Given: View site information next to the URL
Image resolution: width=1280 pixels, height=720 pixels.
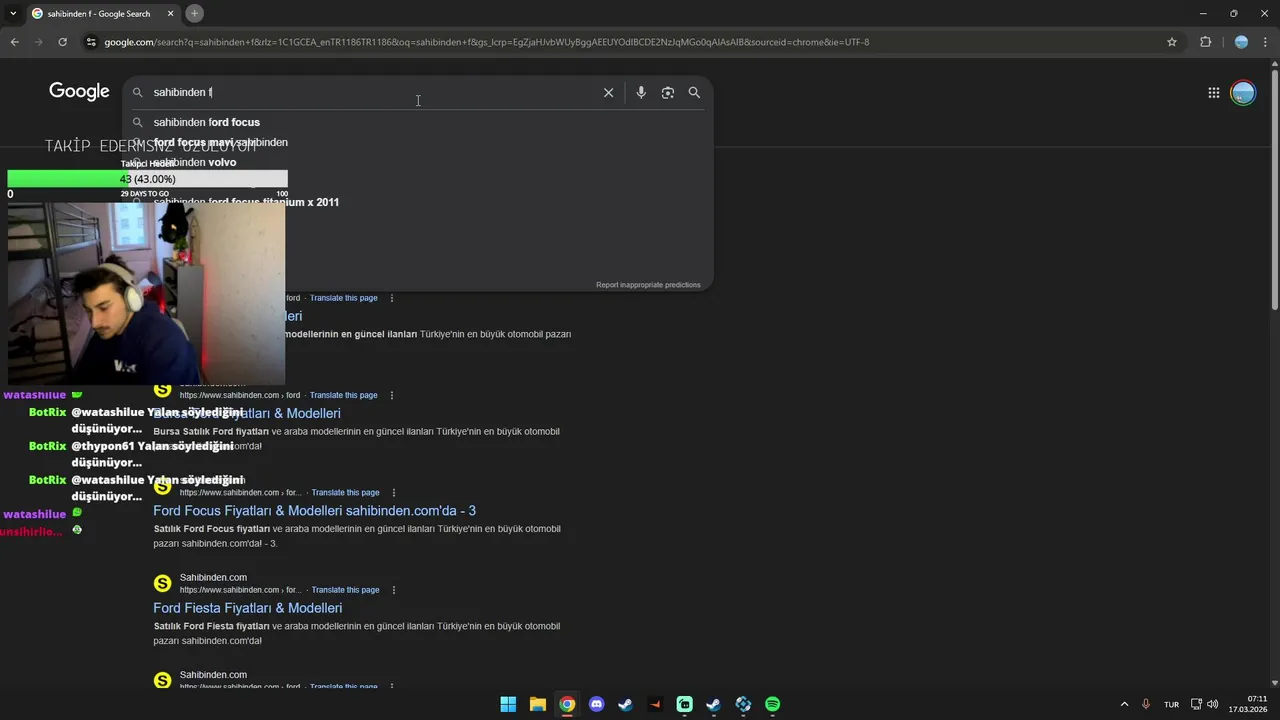Looking at the screenshot, I should click(x=91, y=42).
